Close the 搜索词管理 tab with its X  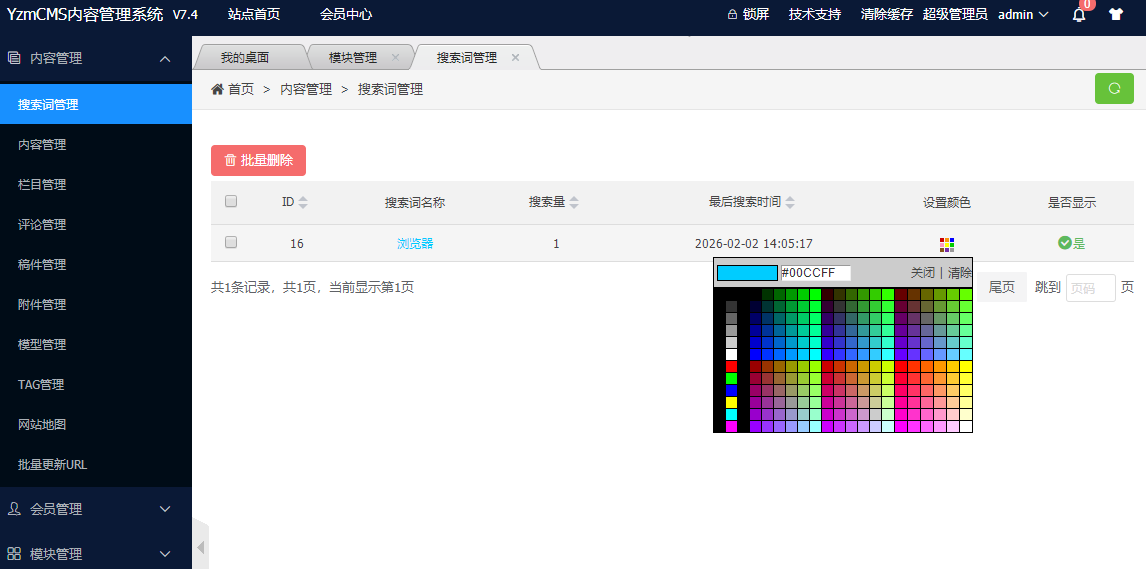click(x=515, y=57)
